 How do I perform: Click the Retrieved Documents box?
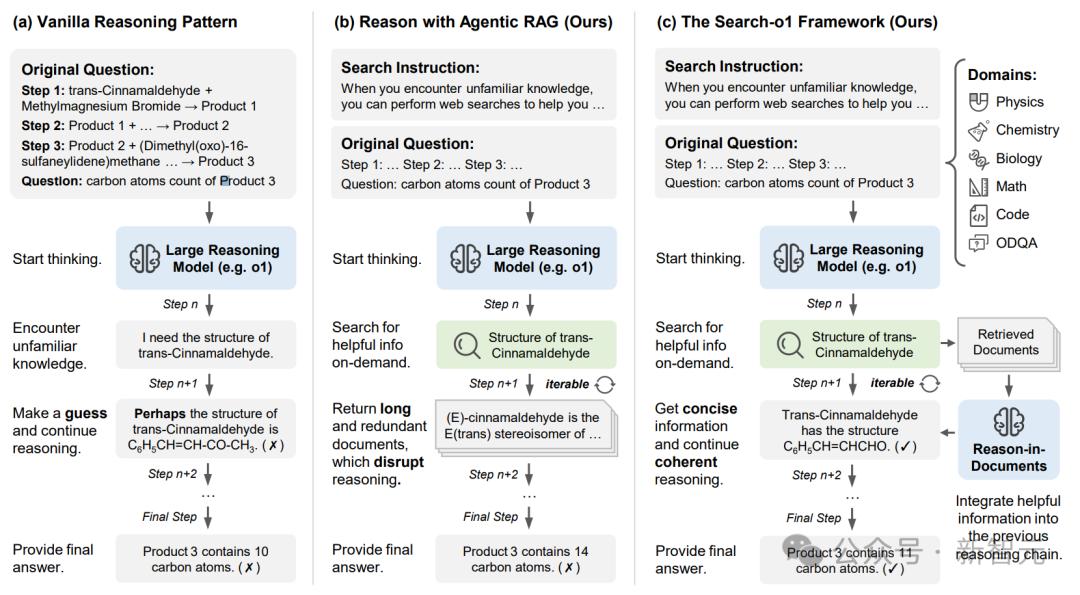pos(1008,344)
